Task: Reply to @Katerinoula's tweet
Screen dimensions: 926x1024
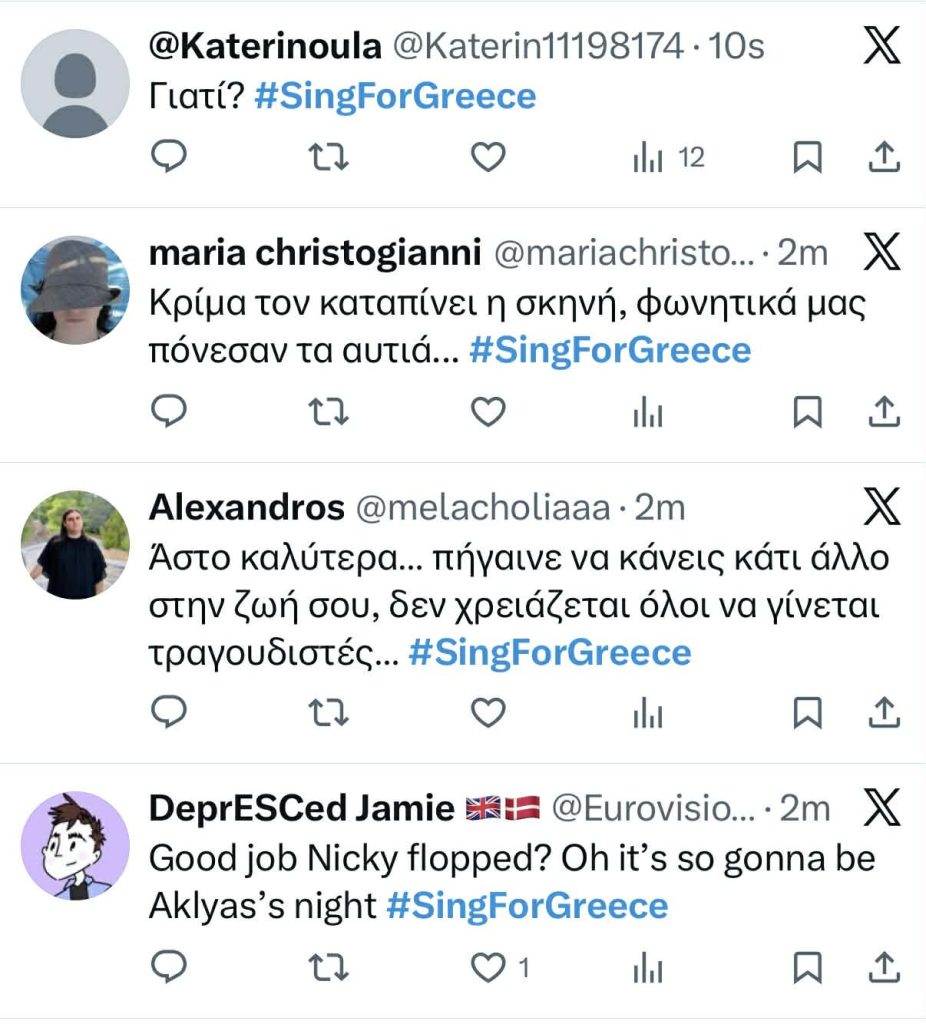Action: [168, 157]
